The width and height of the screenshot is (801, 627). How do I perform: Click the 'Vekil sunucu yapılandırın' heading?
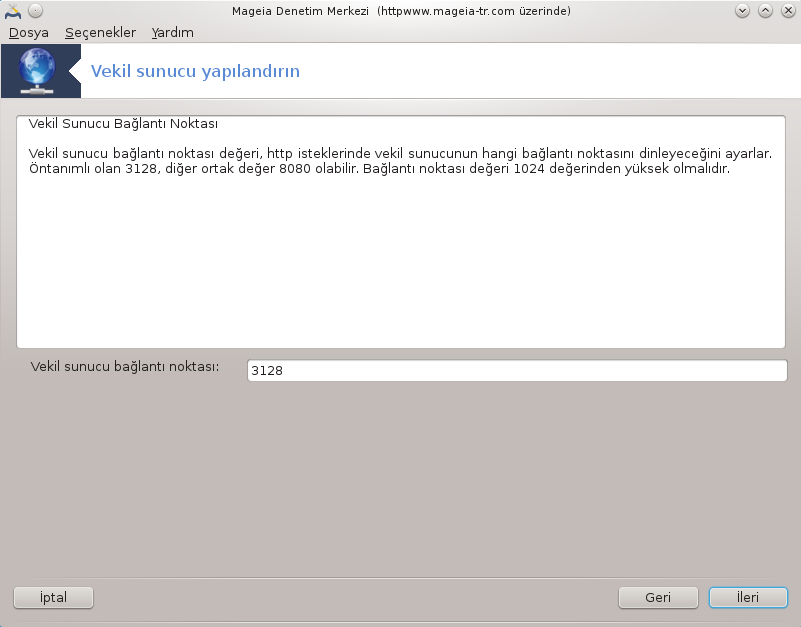click(x=195, y=71)
